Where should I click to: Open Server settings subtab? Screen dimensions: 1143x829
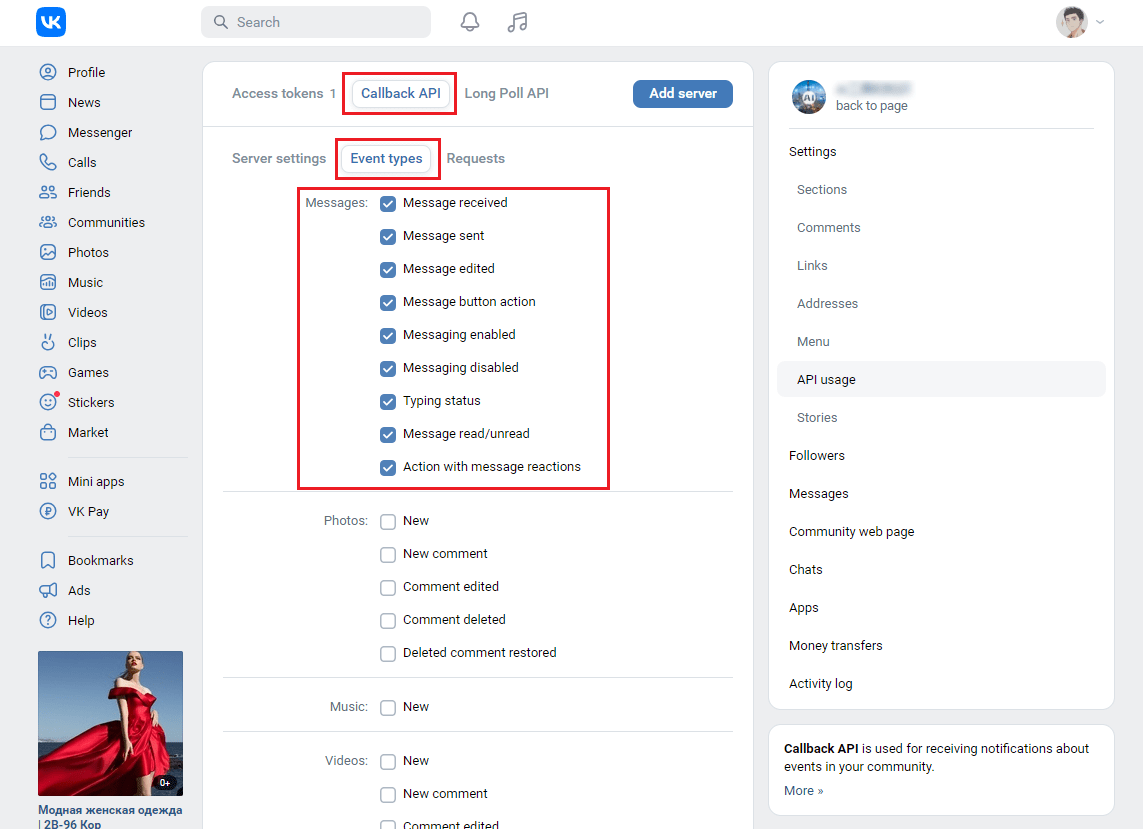coord(279,158)
